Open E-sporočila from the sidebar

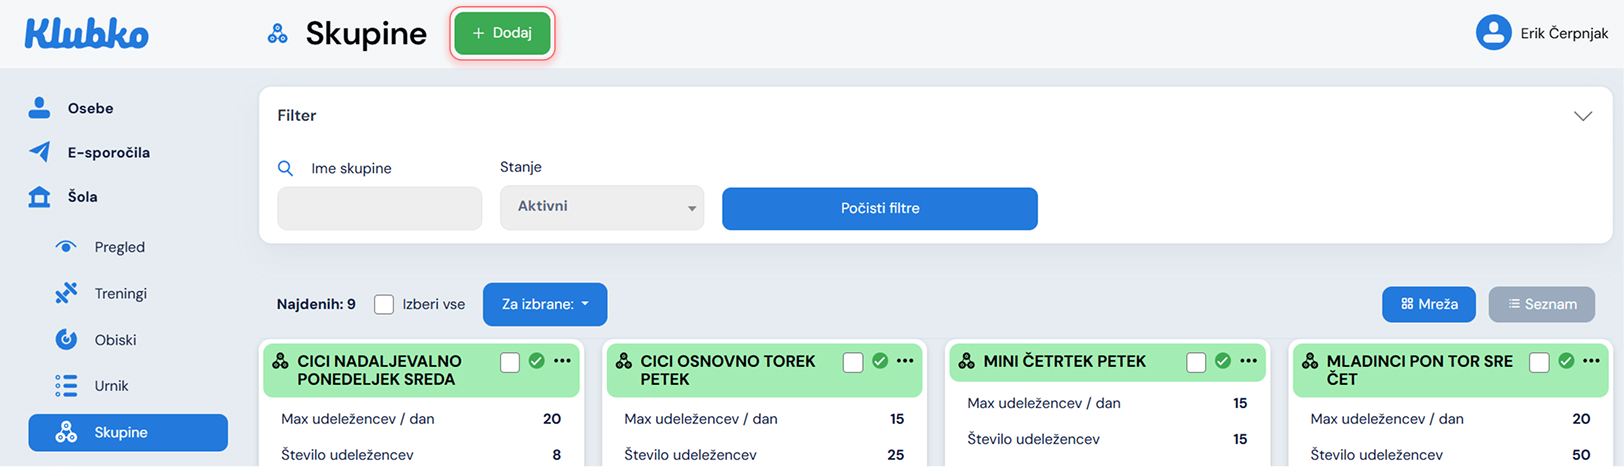coord(108,152)
